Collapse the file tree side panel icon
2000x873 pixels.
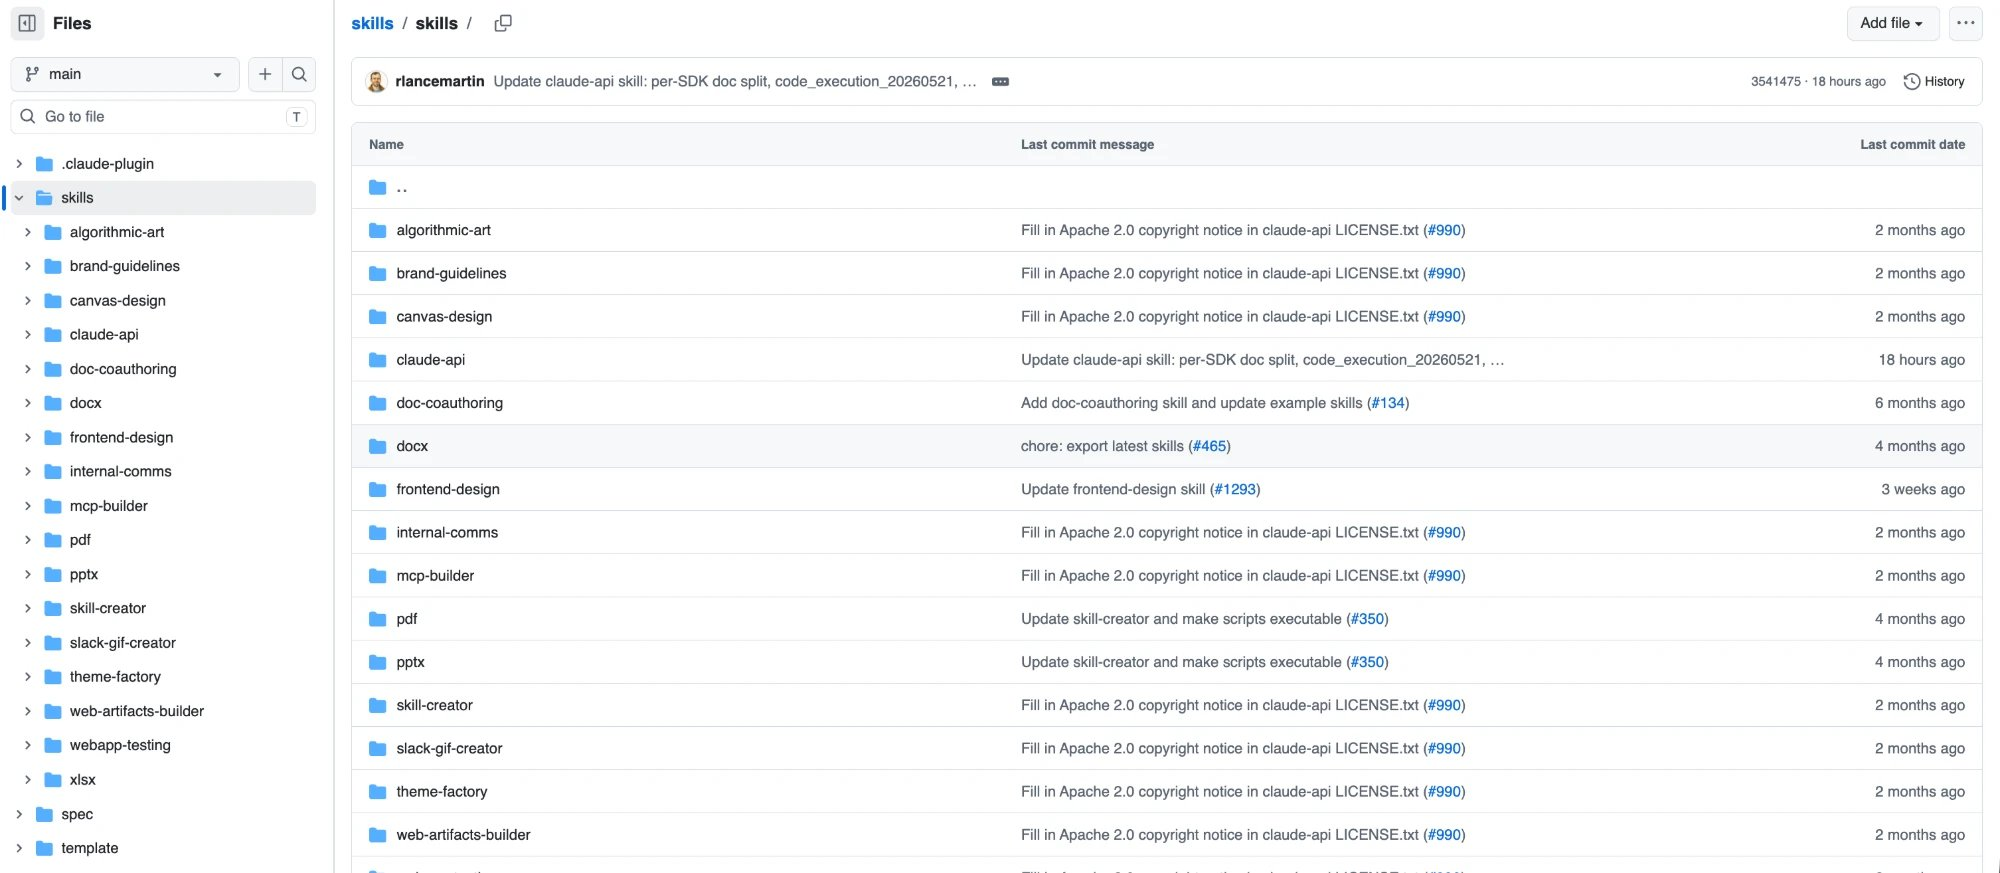click(27, 23)
